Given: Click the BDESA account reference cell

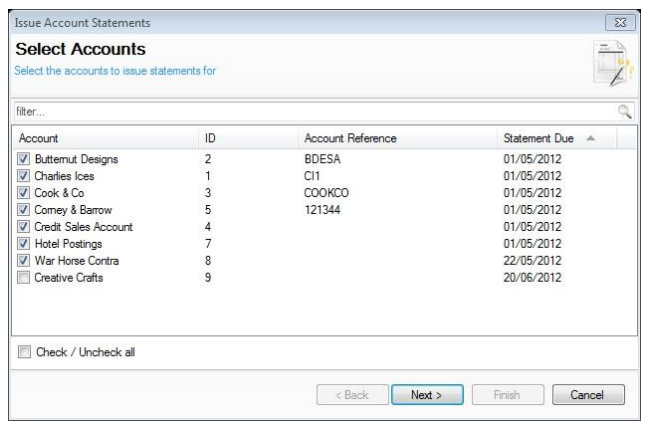Looking at the screenshot, I should (x=323, y=159).
